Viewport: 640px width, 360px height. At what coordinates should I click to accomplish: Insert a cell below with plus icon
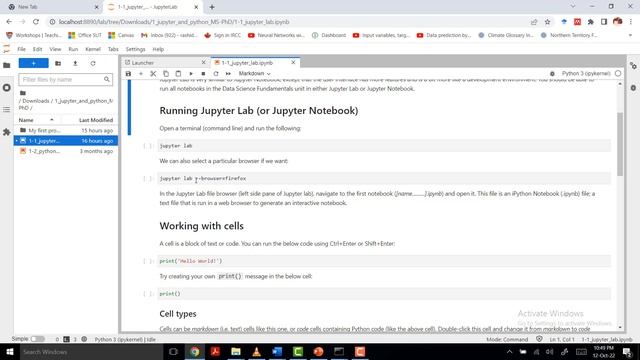click(141, 73)
